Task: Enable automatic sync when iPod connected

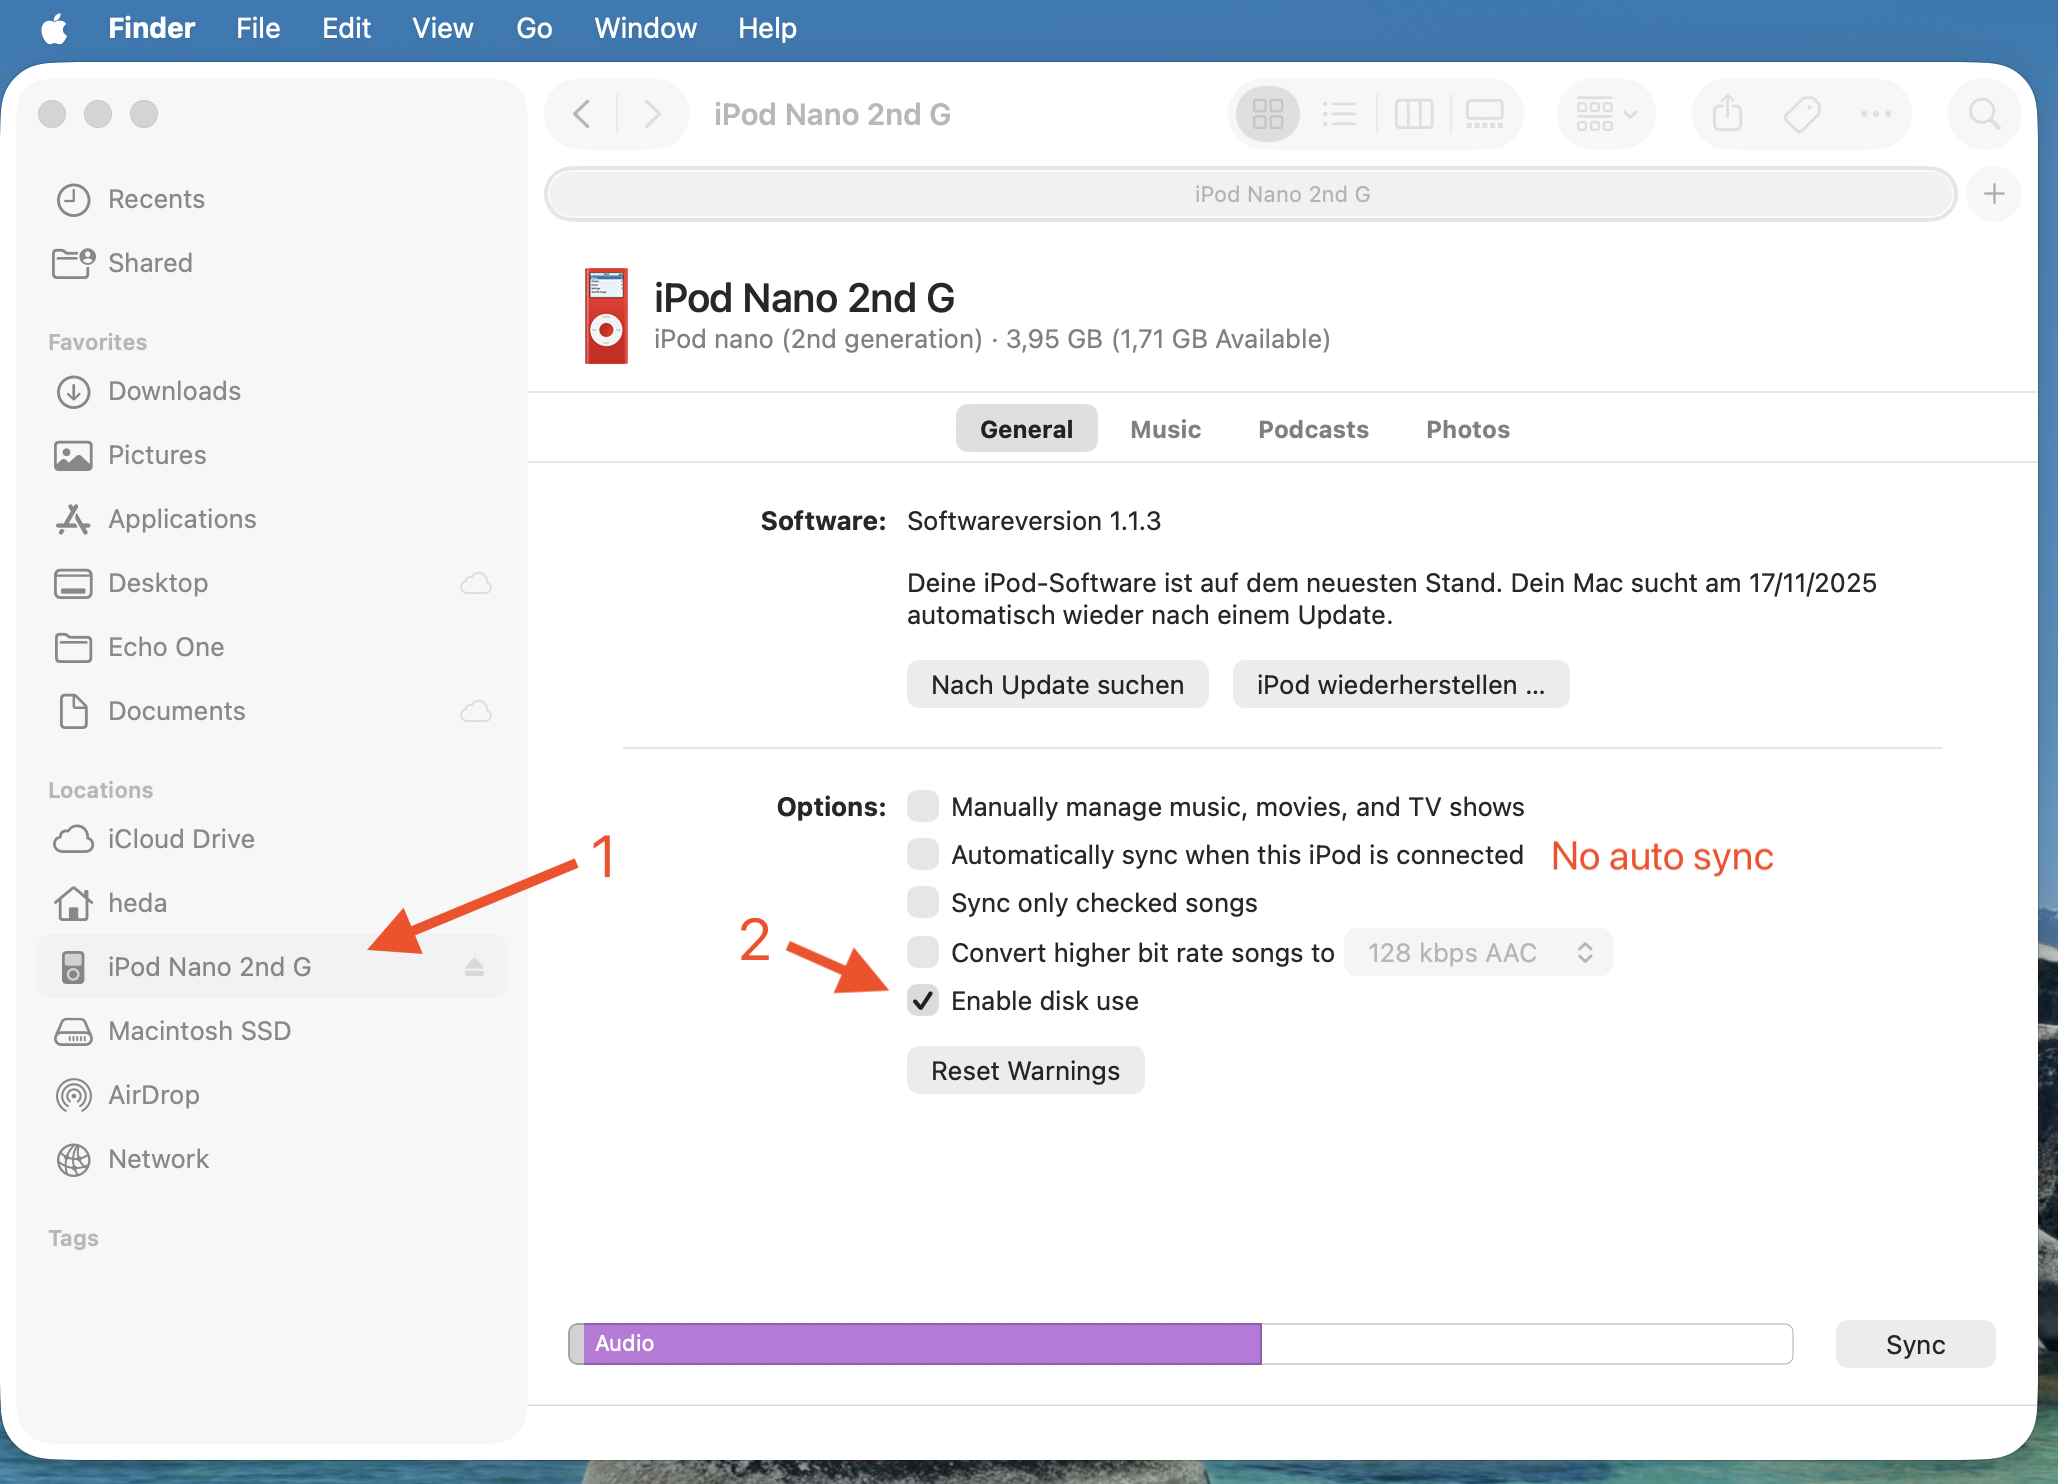Action: click(923, 855)
